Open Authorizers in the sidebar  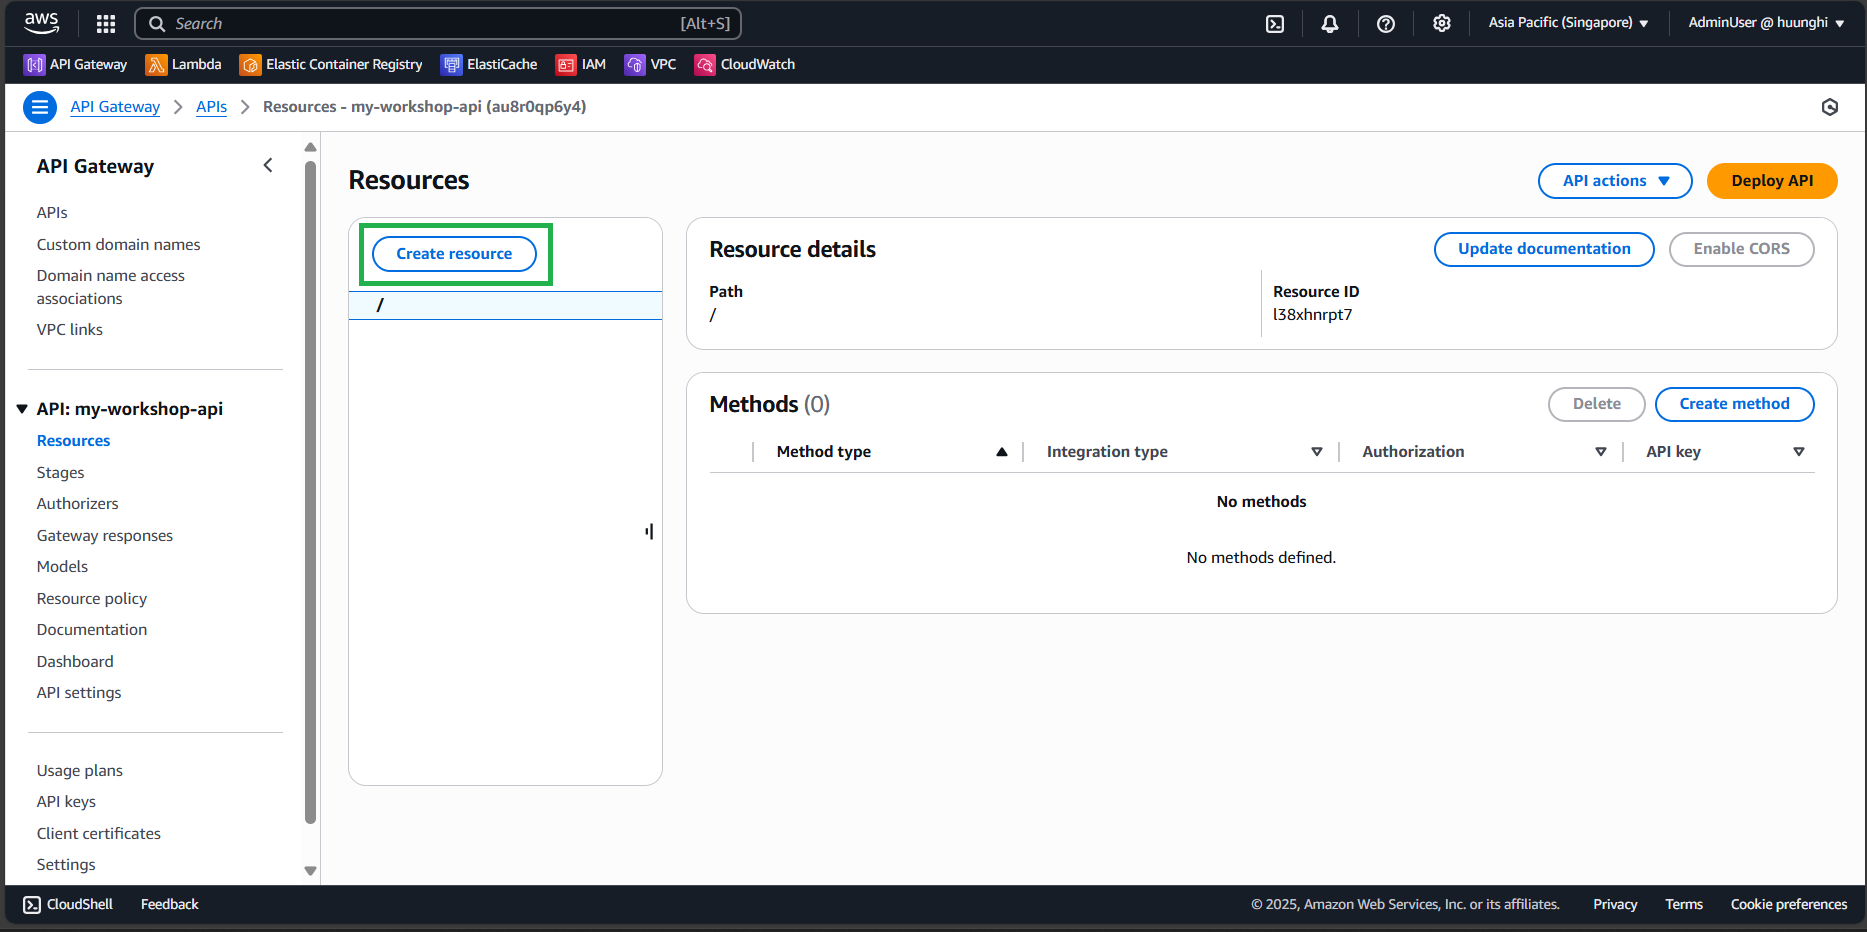pos(78,504)
